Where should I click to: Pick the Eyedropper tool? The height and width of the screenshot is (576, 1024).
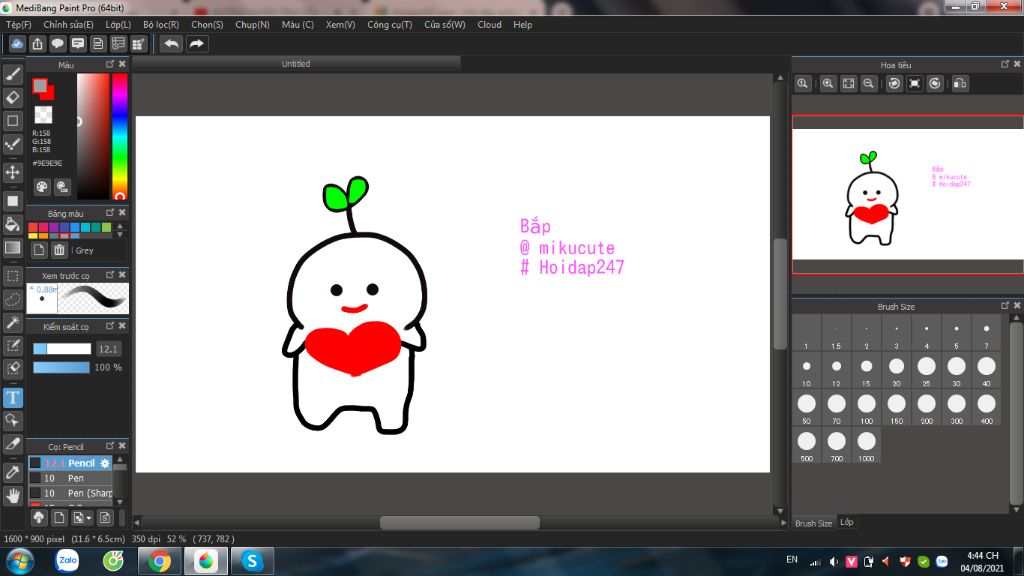point(13,471)
